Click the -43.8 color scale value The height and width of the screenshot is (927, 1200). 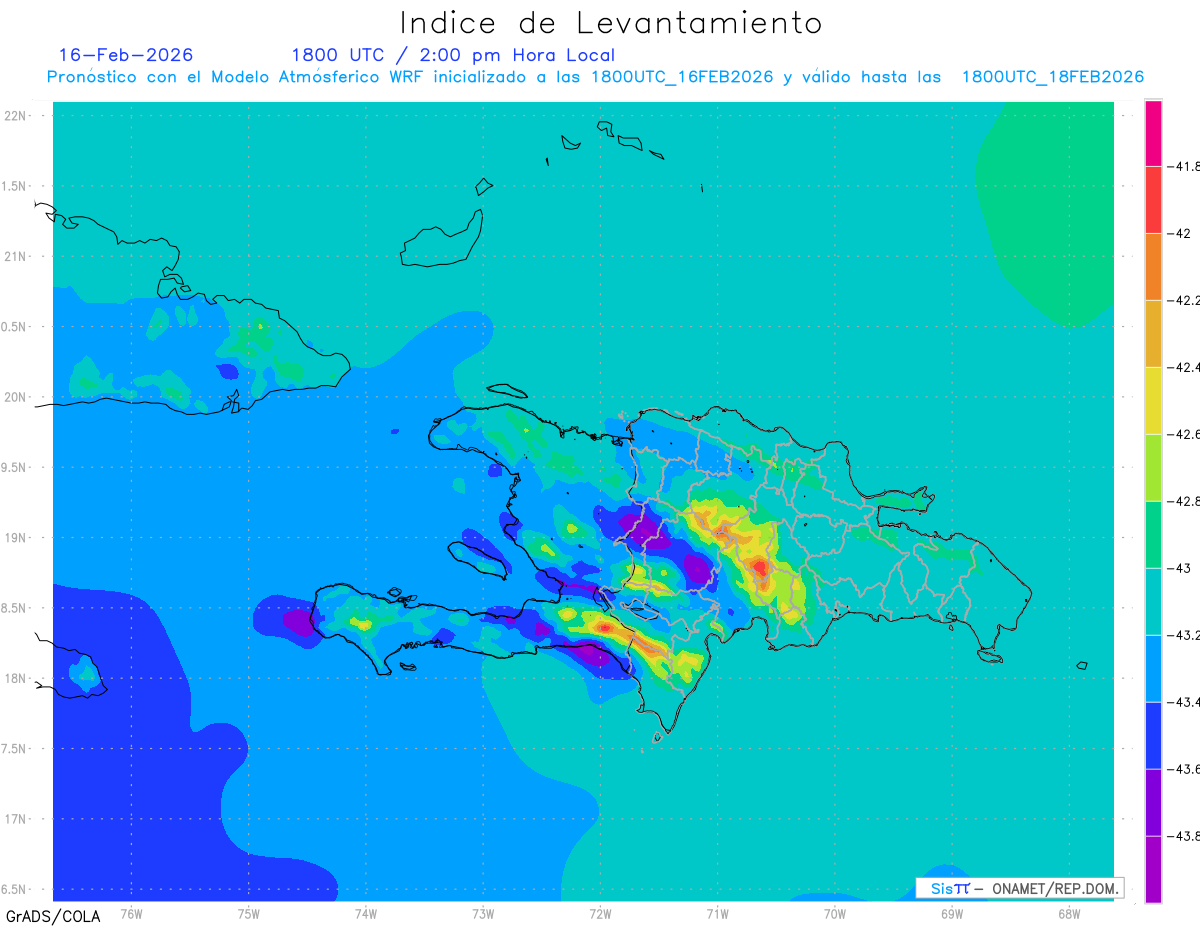[1183, 836]
